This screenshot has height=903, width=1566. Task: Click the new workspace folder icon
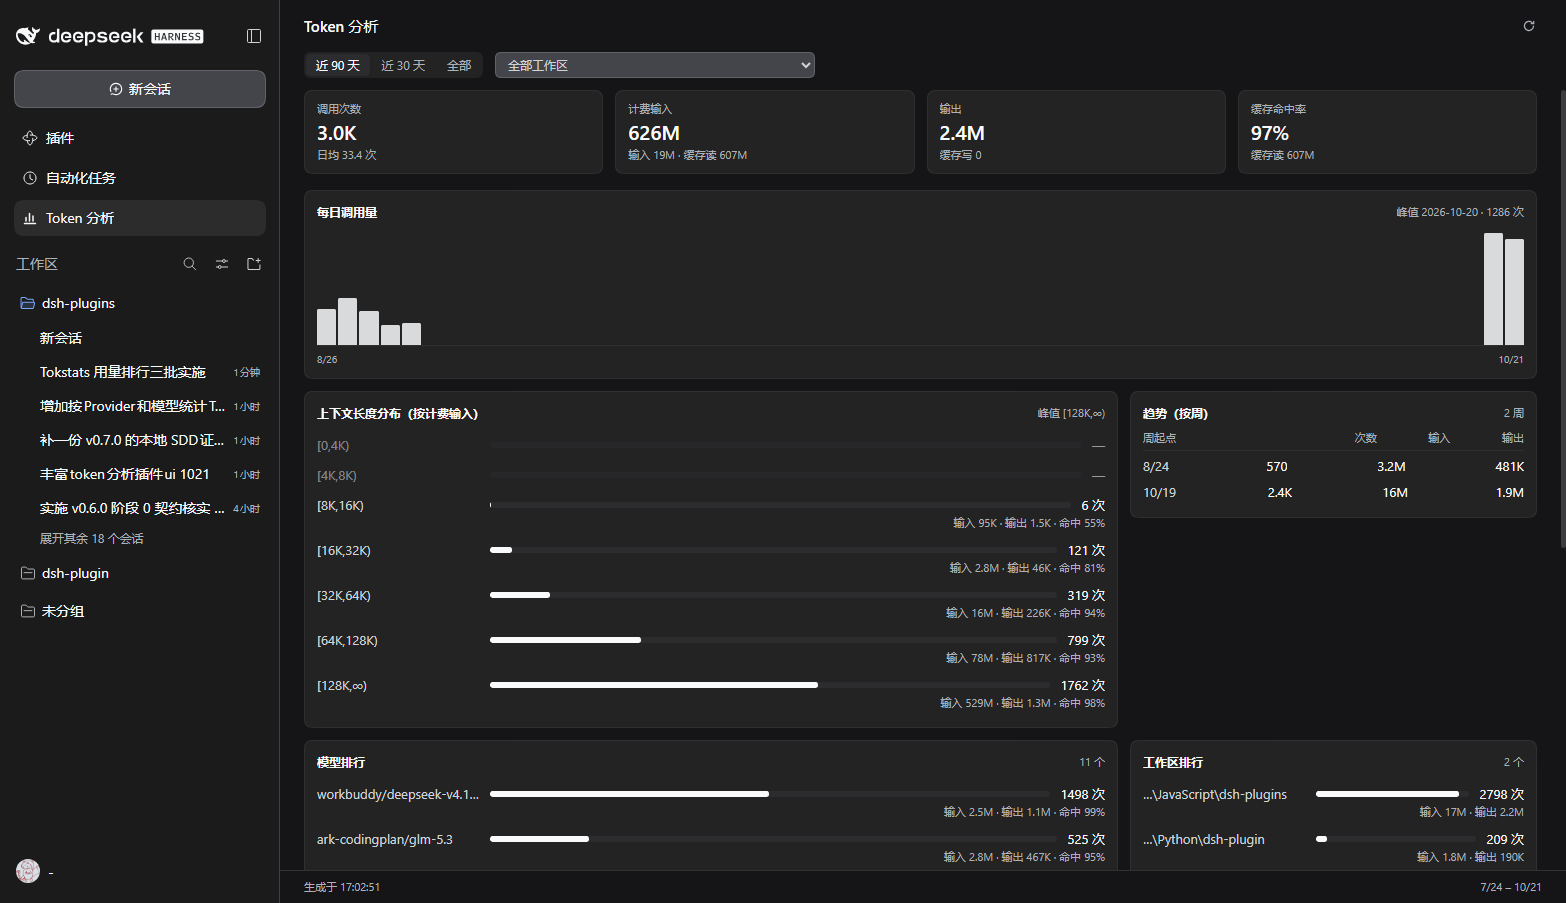coord(254,264)
